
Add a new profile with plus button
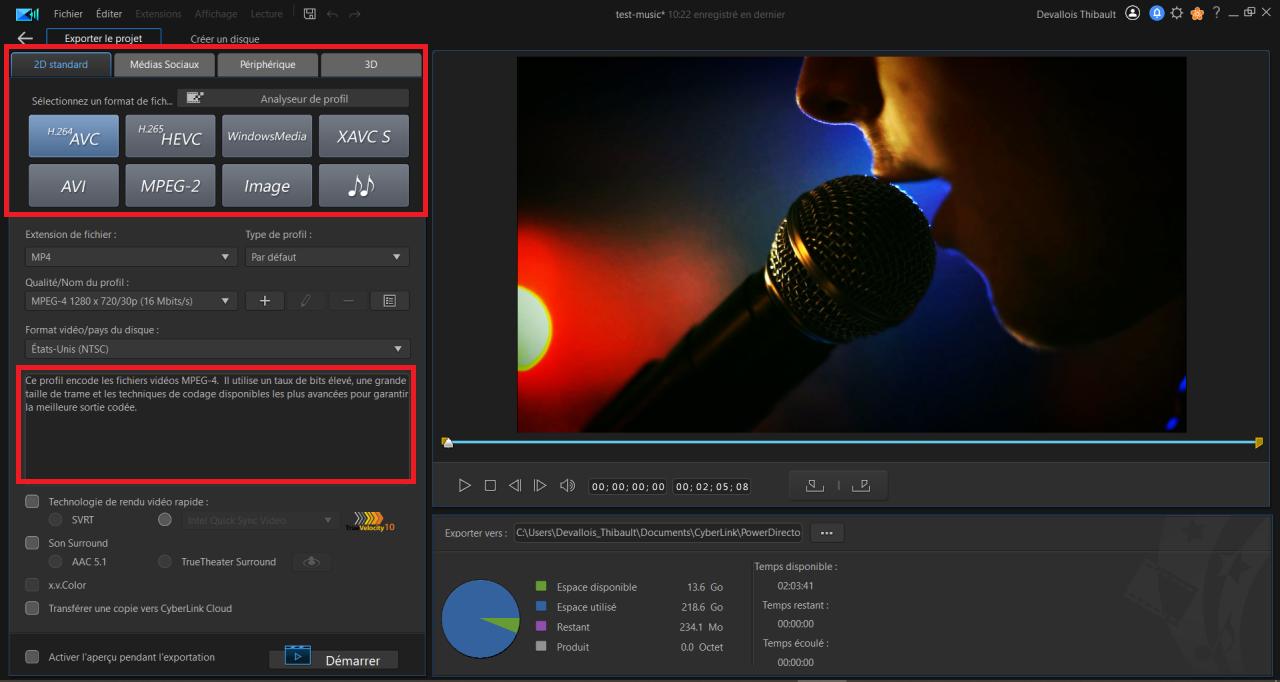tap(265, 301)
